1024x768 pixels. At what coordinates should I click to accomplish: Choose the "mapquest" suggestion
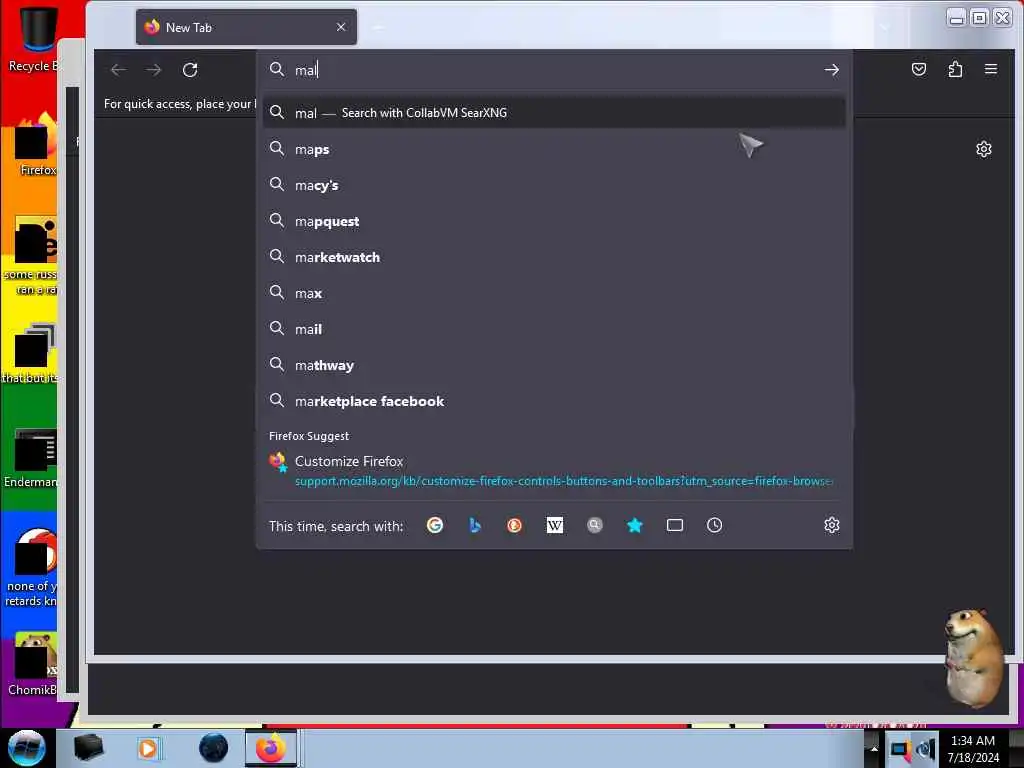tap(554, 221)
